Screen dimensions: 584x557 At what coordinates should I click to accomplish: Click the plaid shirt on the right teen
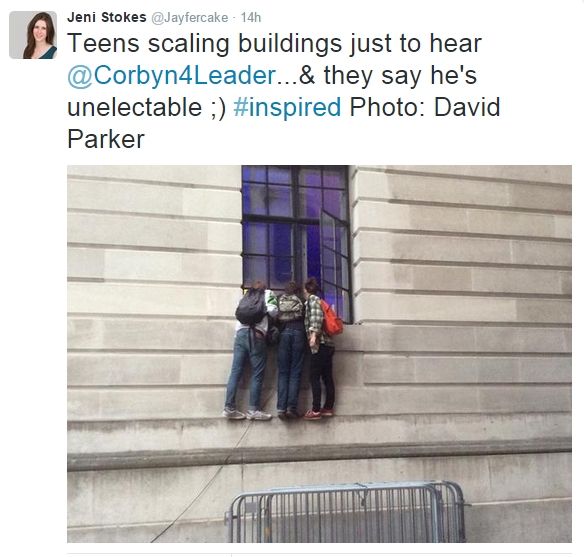316,320
